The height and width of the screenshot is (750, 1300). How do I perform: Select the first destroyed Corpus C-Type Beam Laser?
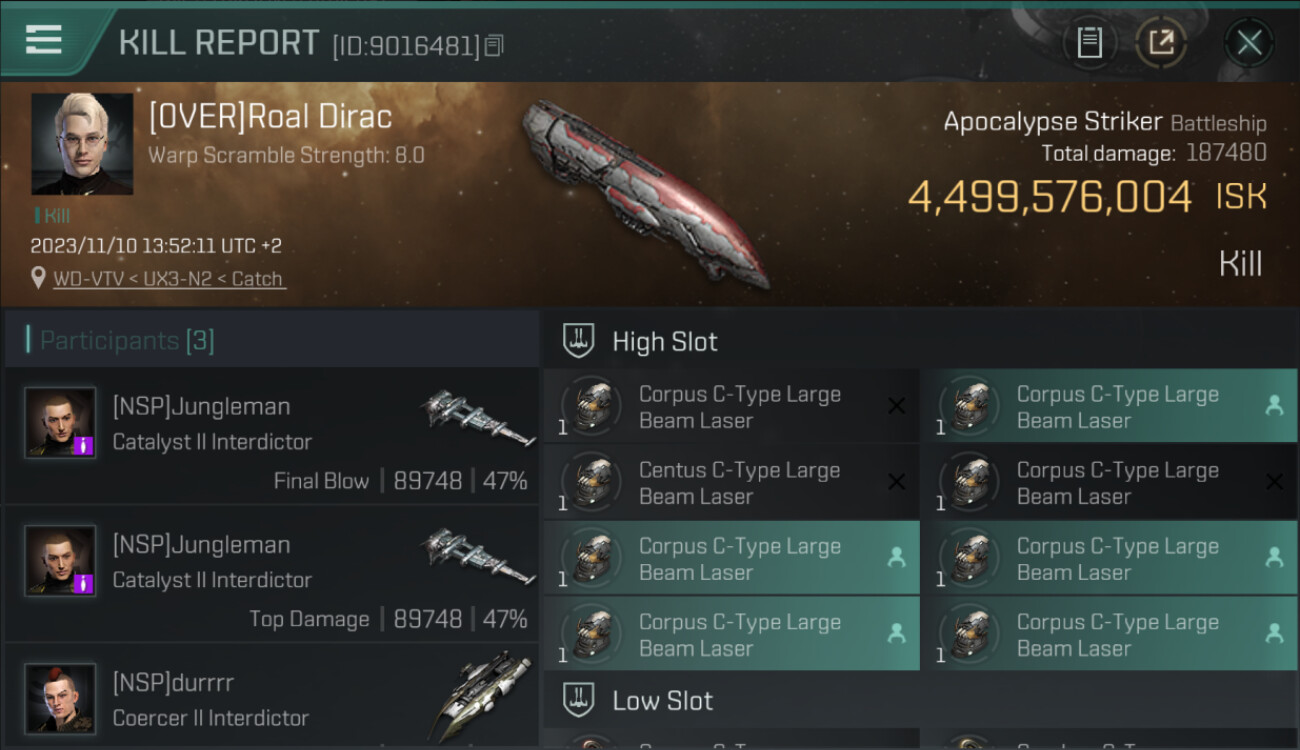click(x=731, y=406)
